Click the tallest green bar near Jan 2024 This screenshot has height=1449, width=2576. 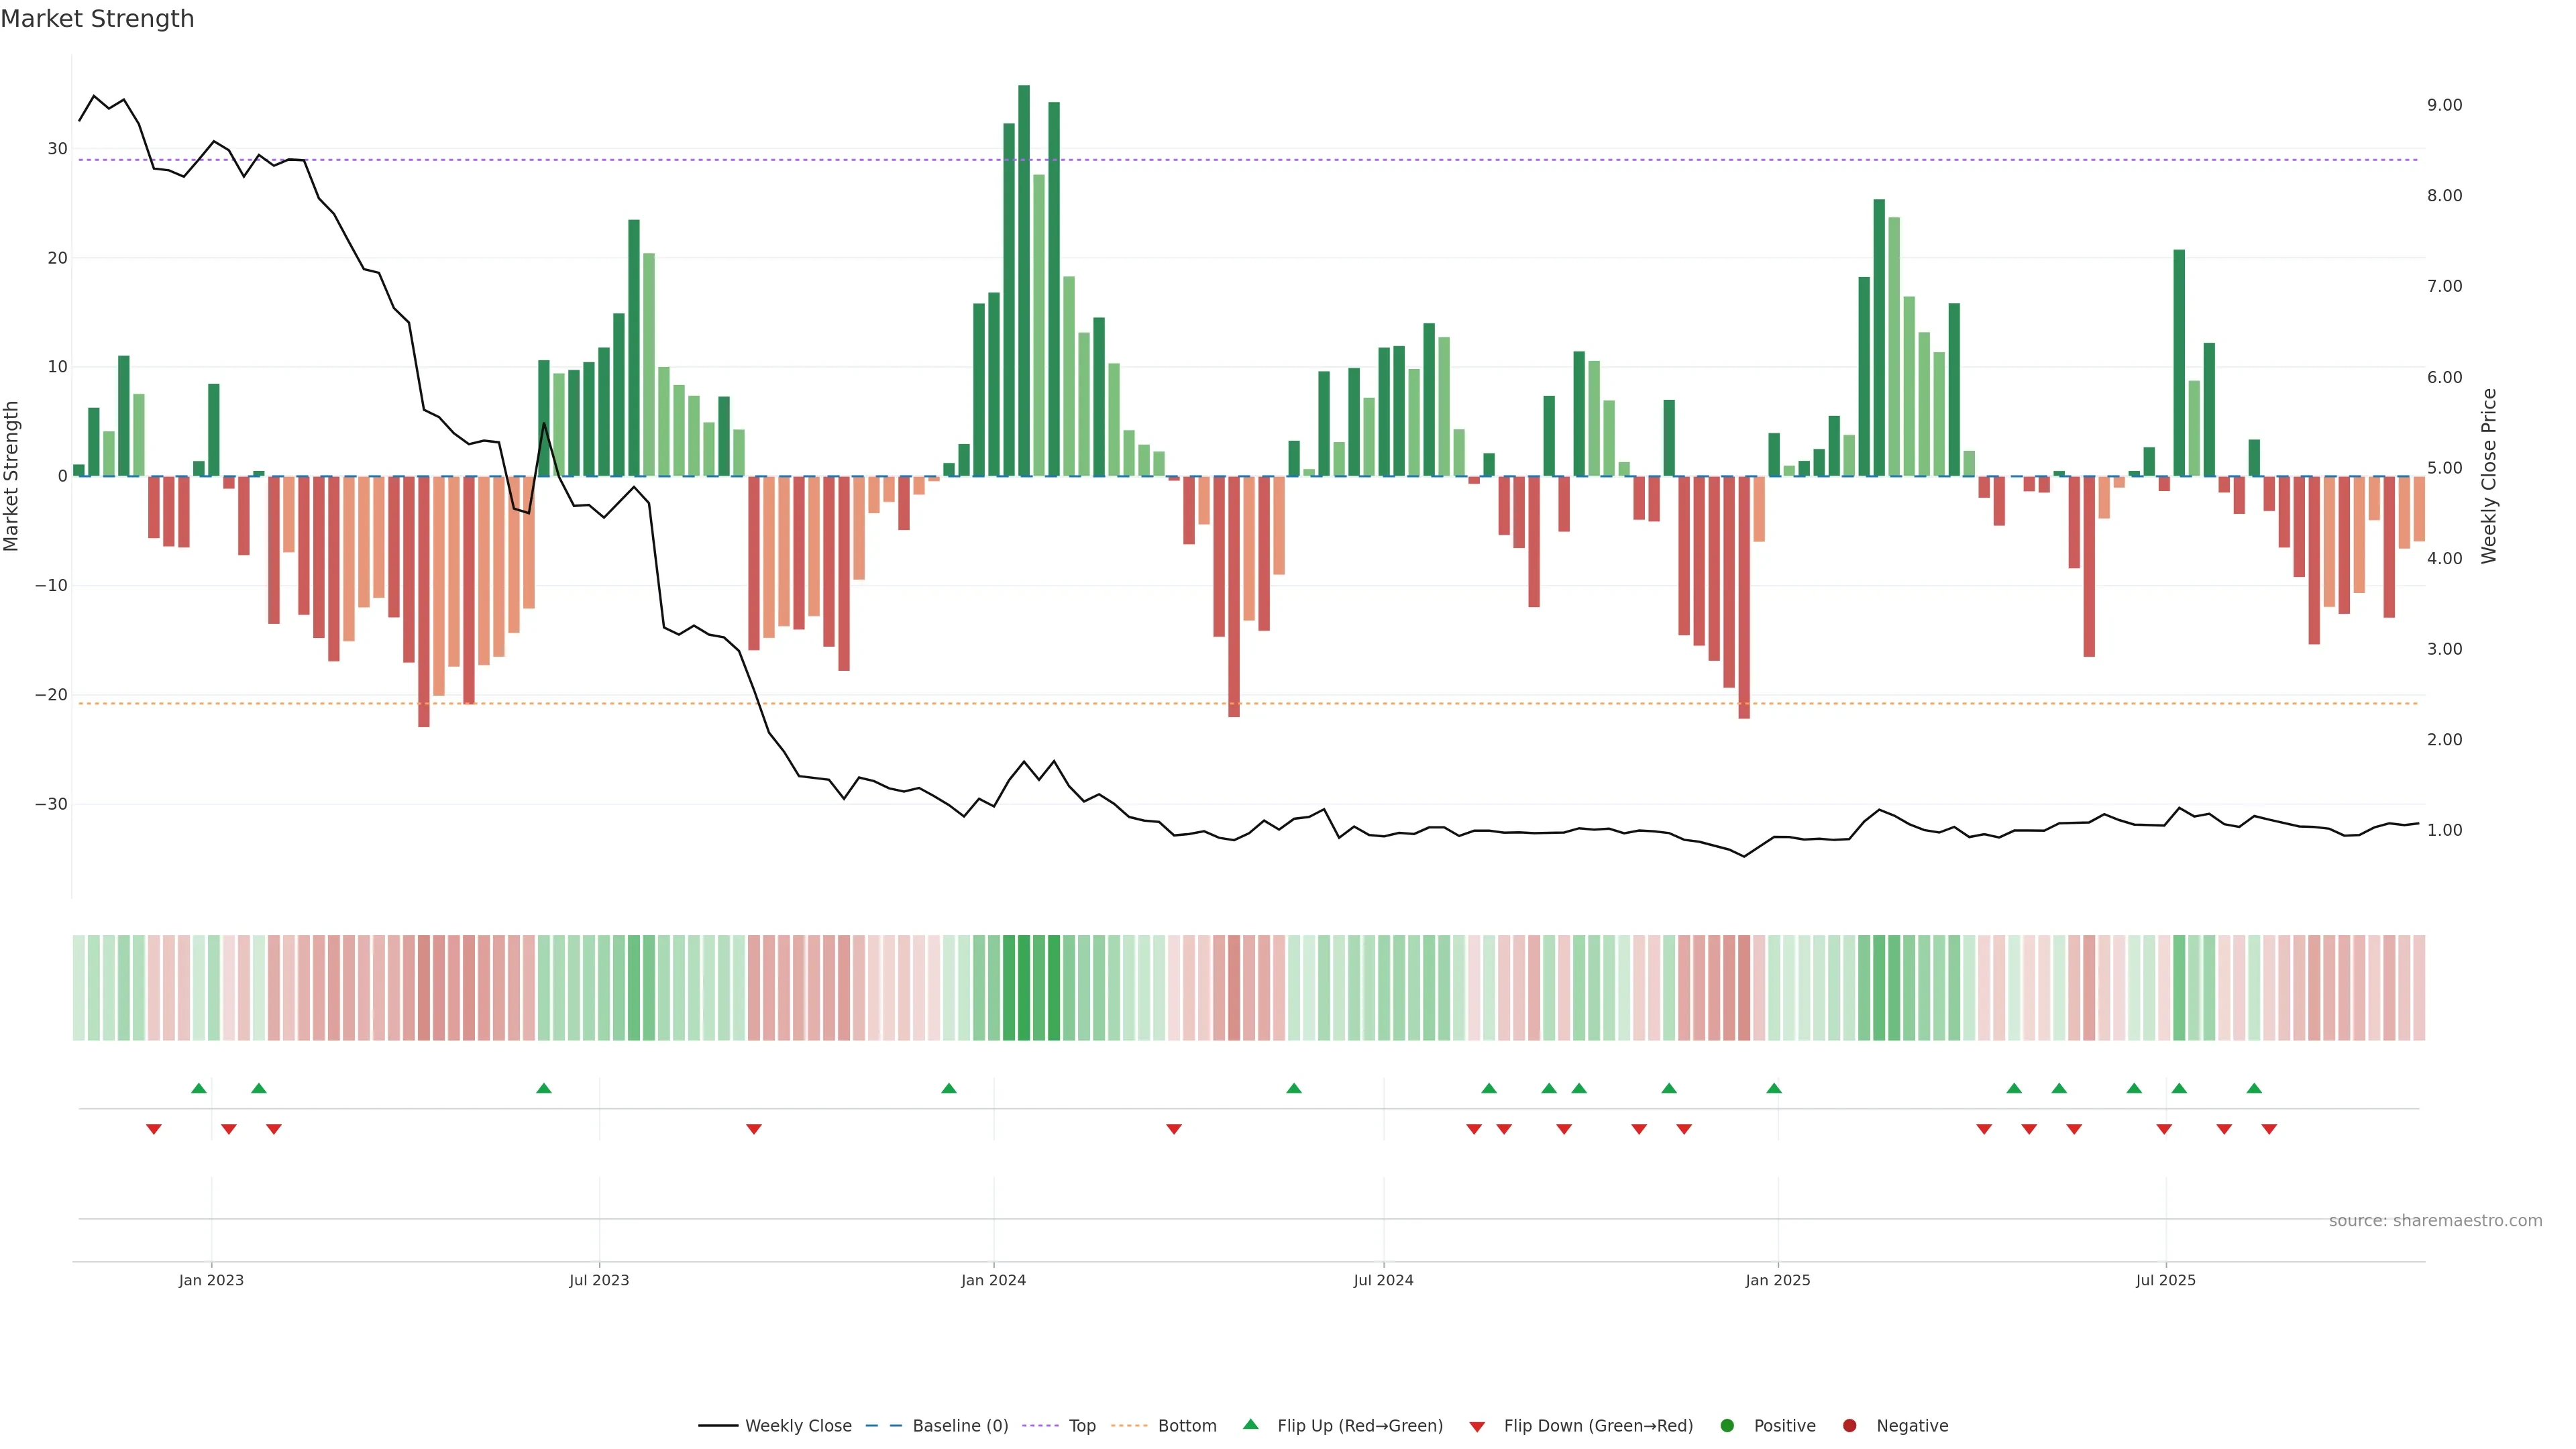1024,280
